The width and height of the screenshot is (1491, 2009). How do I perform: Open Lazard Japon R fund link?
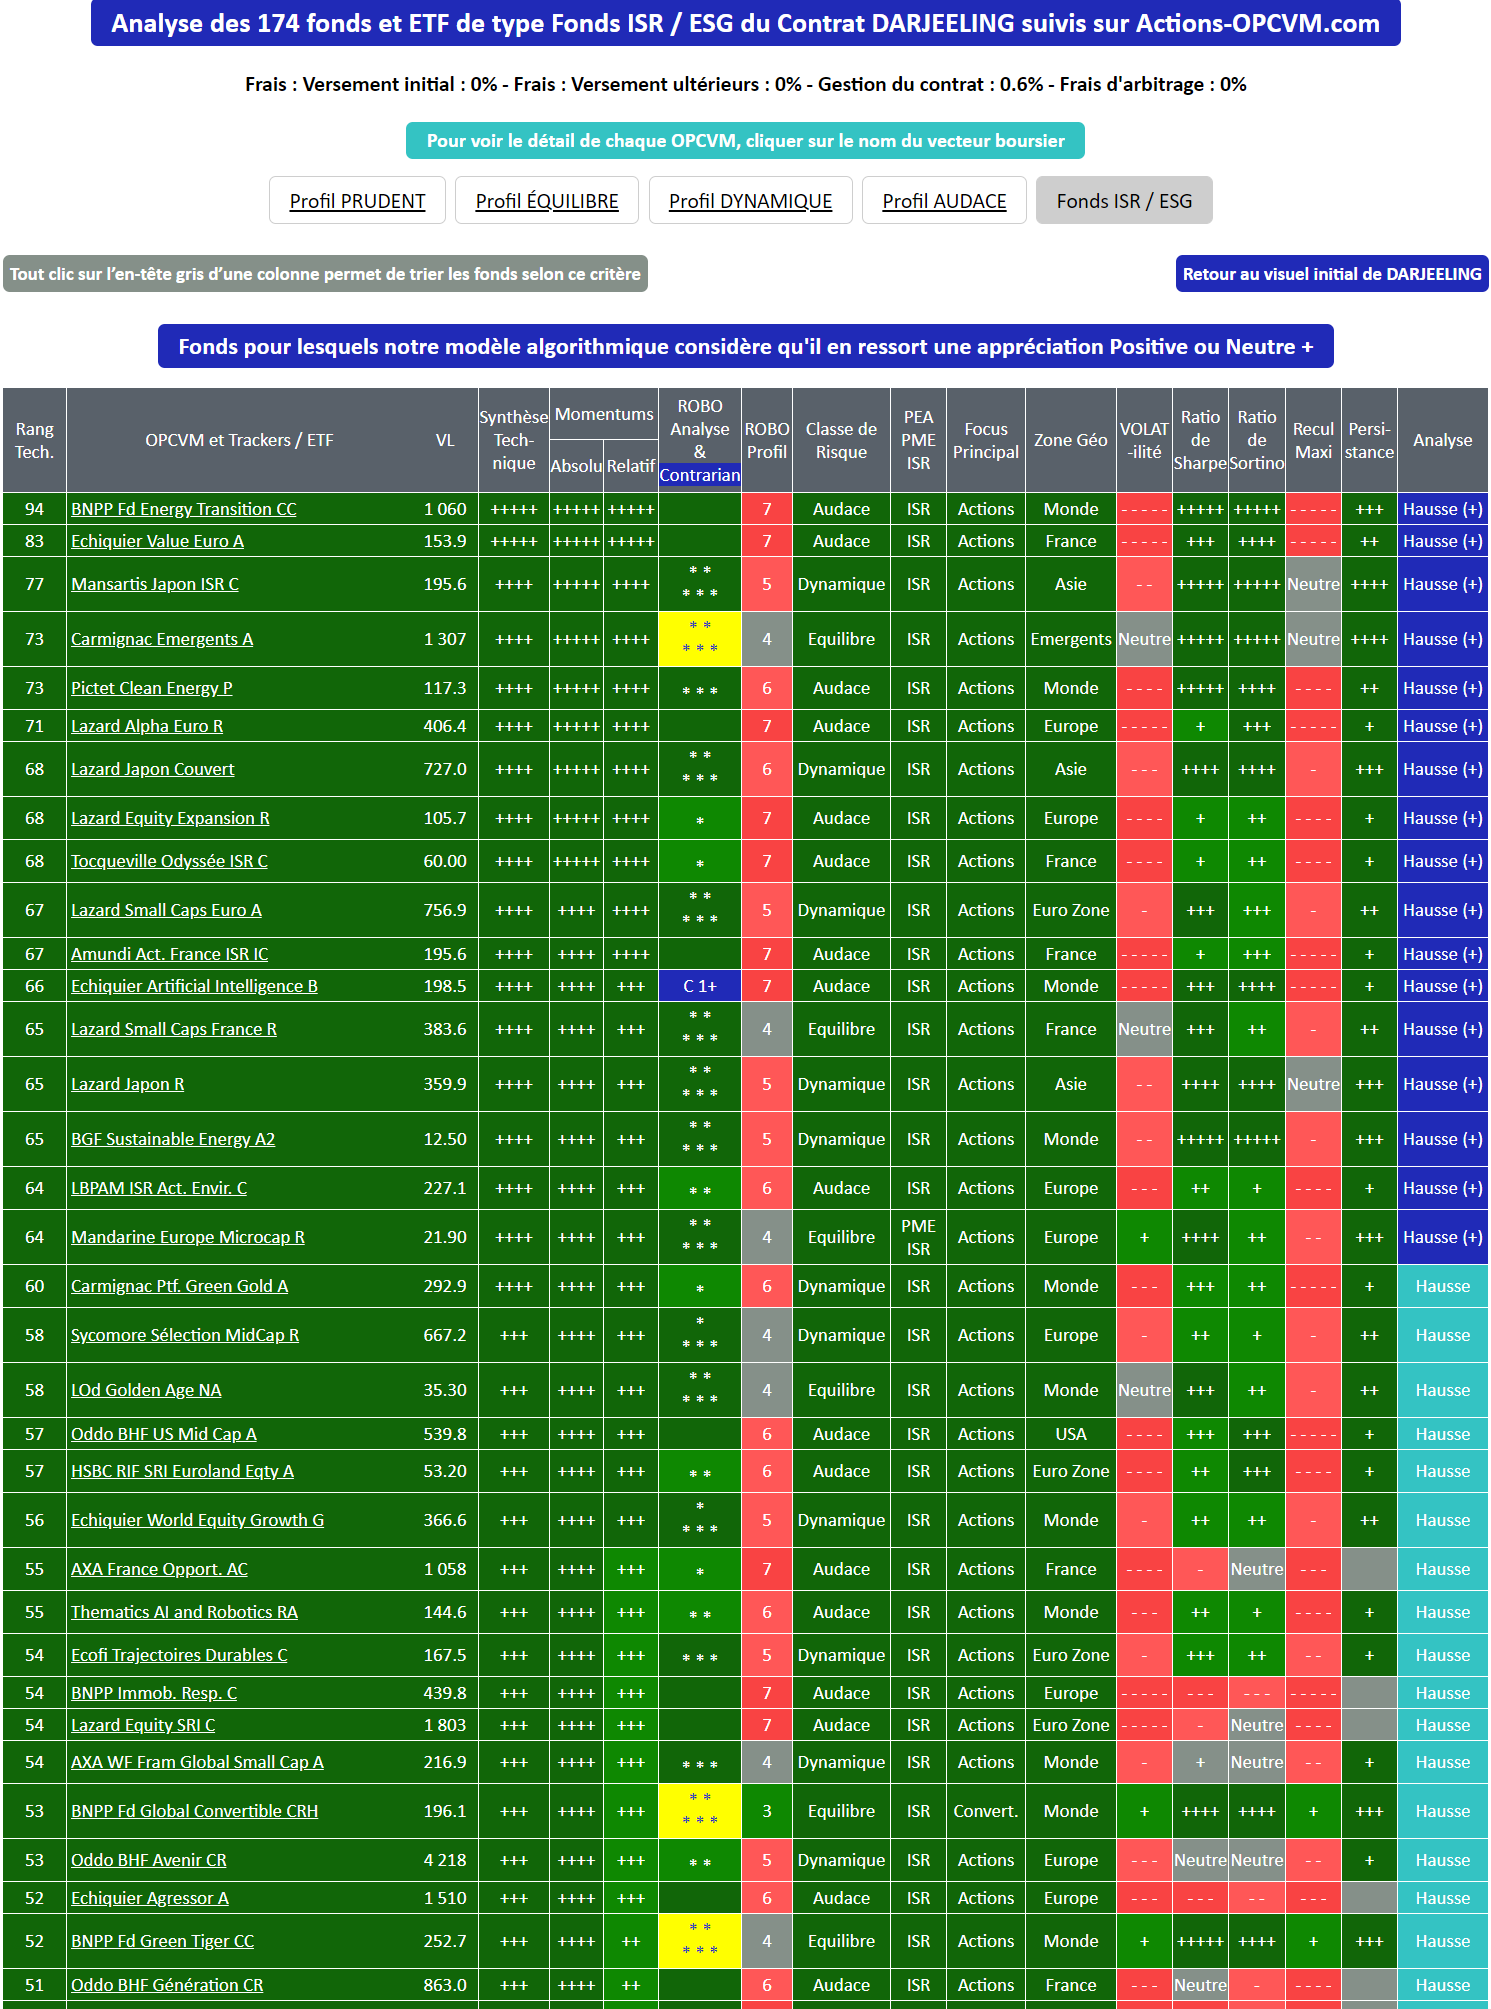[127, 1084]
